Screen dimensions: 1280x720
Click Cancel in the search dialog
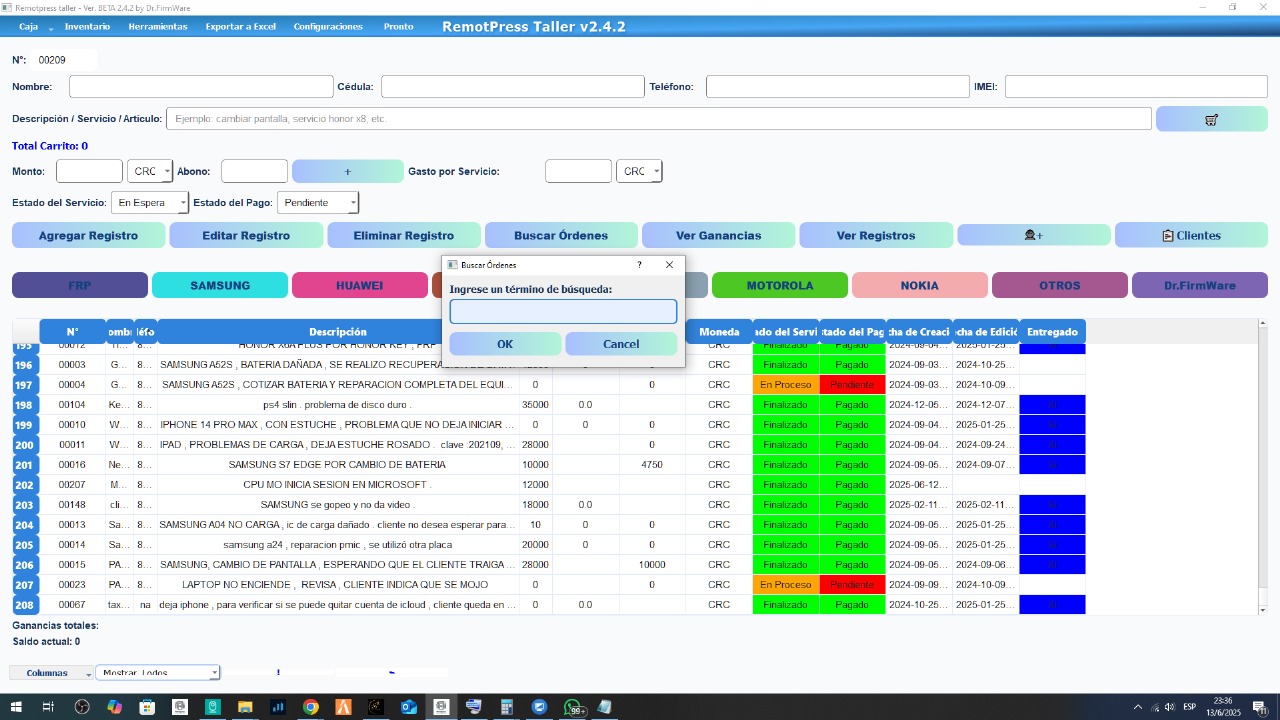coord(621,344)
